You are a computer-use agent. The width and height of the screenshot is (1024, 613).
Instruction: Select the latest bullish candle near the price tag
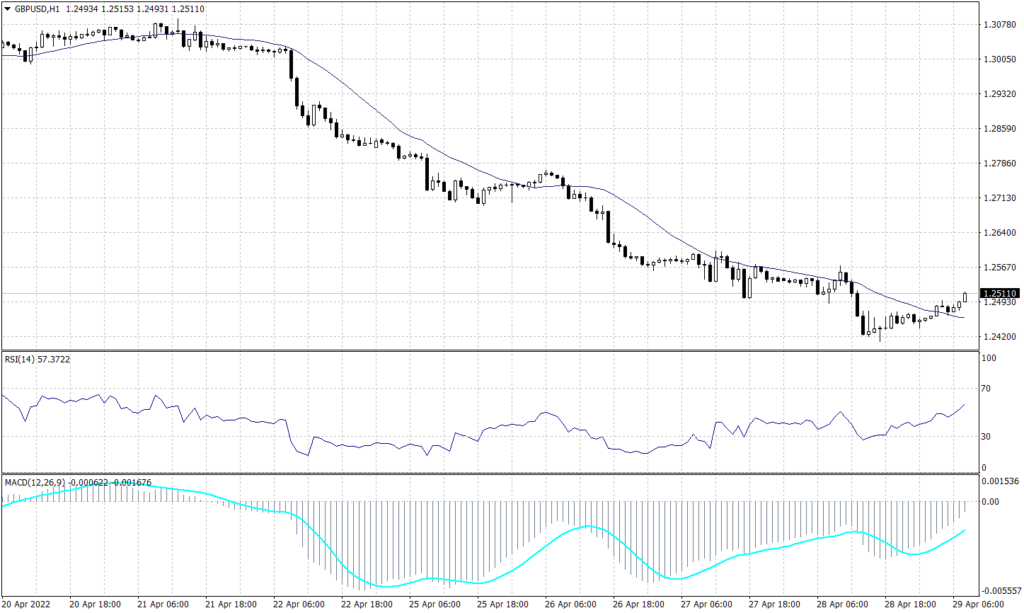tap(965, 298)
